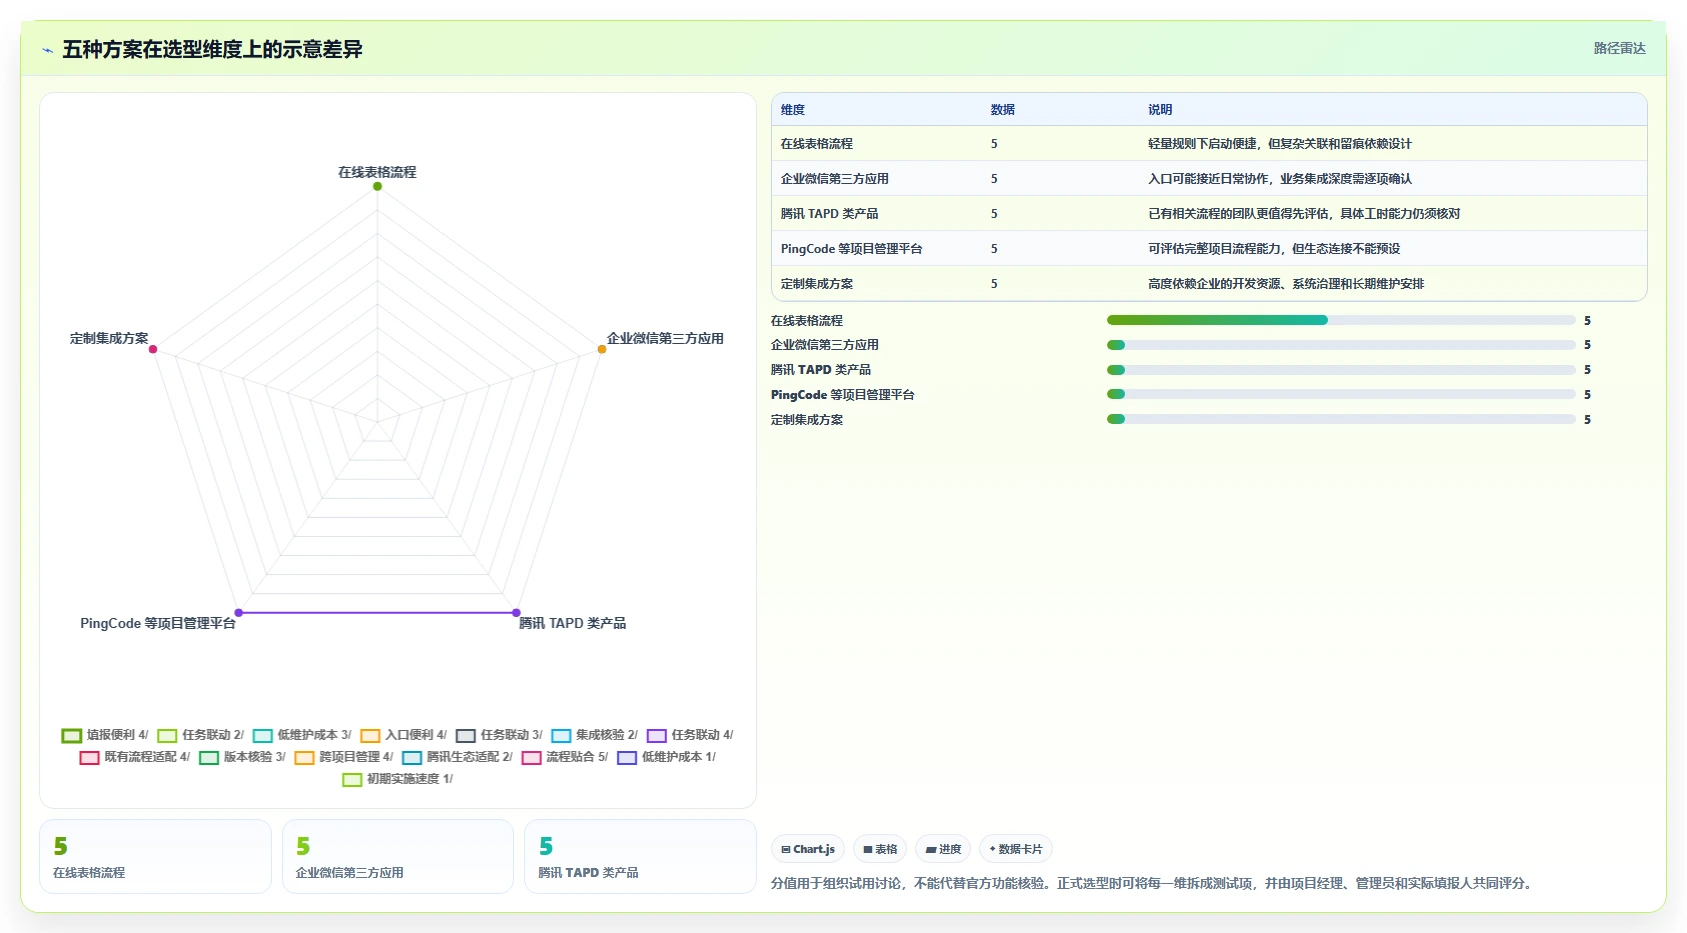
Task: Select the 腾讯 TAPD 类产品 table row name
Action: click(830, 214)
